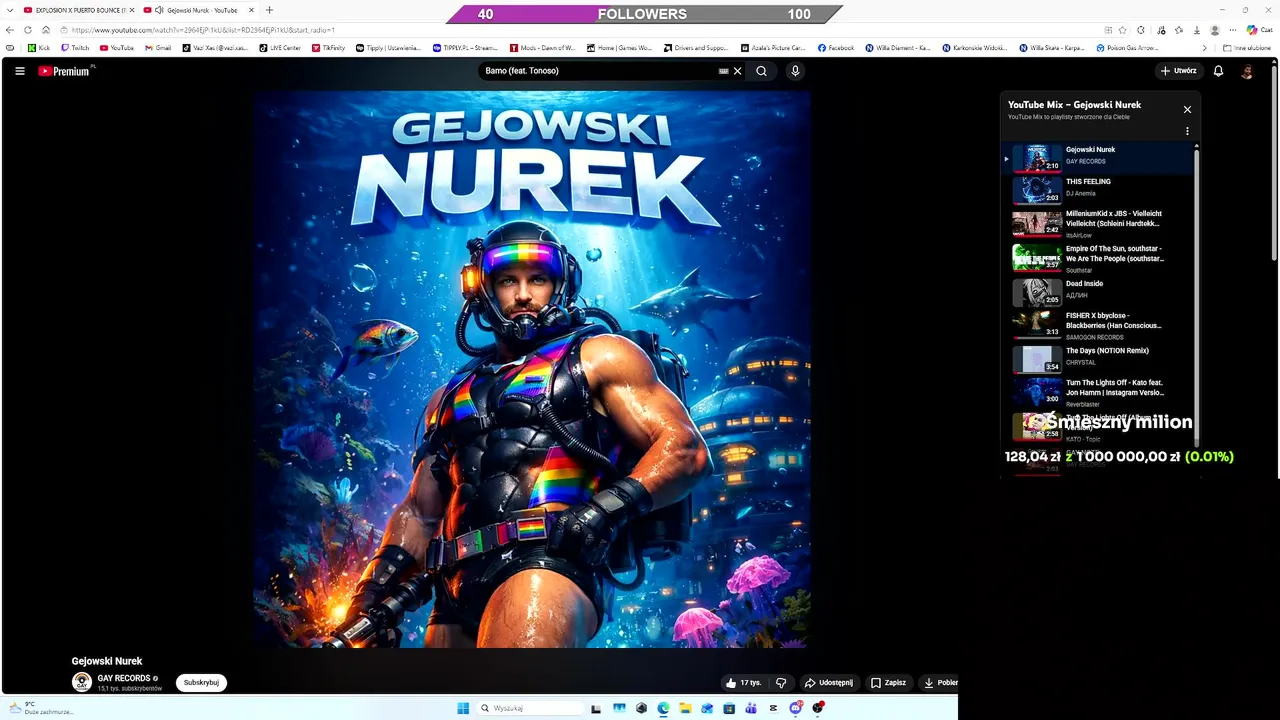Open playlist three-dot options menu
The image size is (1280, 720).
[x=1187, y=131]
